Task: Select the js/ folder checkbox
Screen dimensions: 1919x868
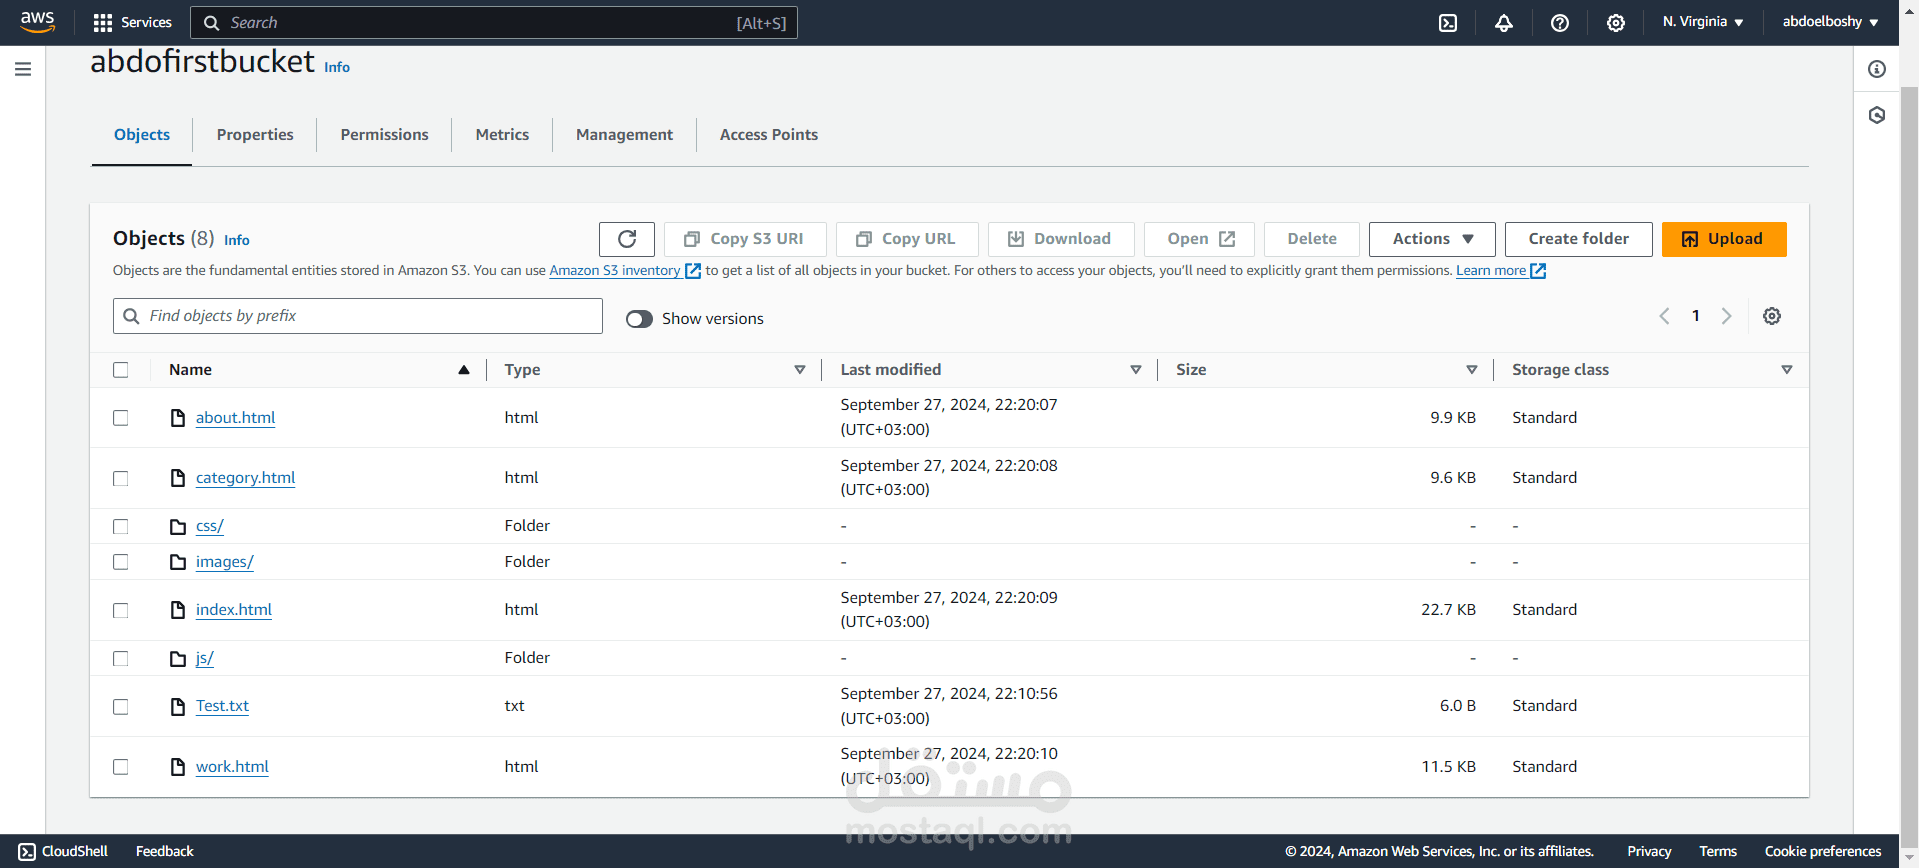Action: (x=121, y=658)
